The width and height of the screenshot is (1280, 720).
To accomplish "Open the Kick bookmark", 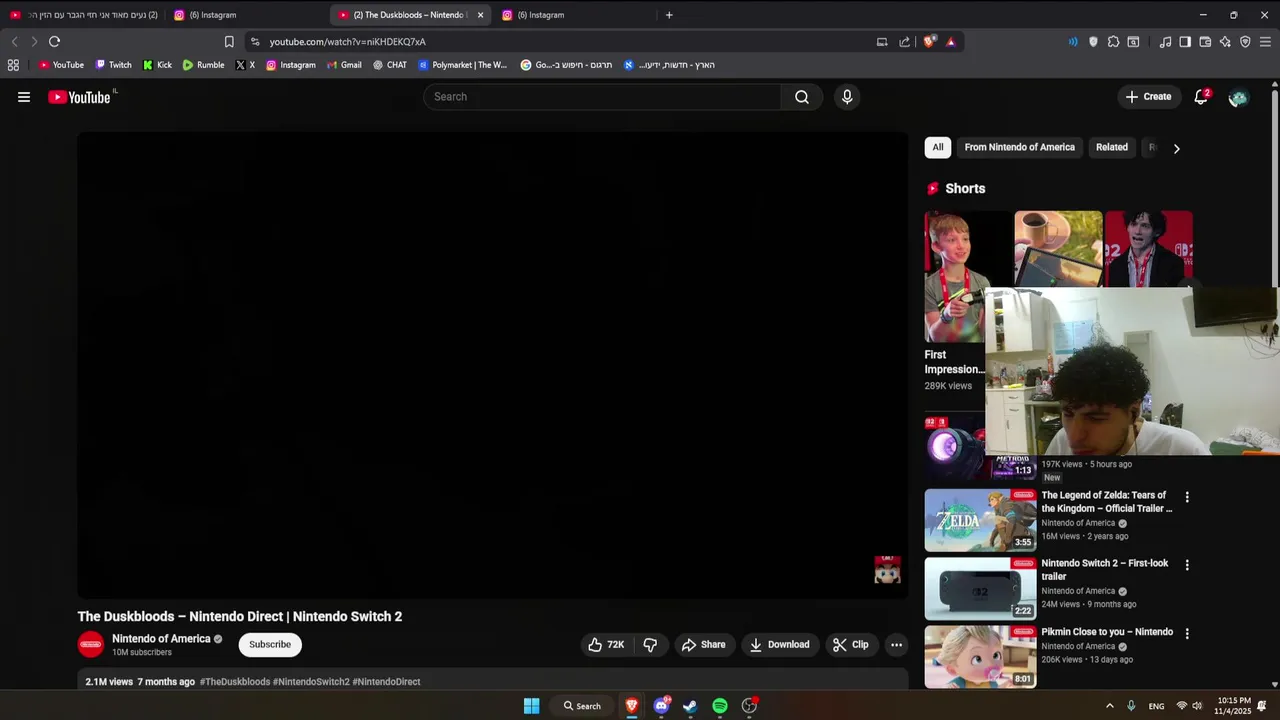I will click(x=157, y=65).
